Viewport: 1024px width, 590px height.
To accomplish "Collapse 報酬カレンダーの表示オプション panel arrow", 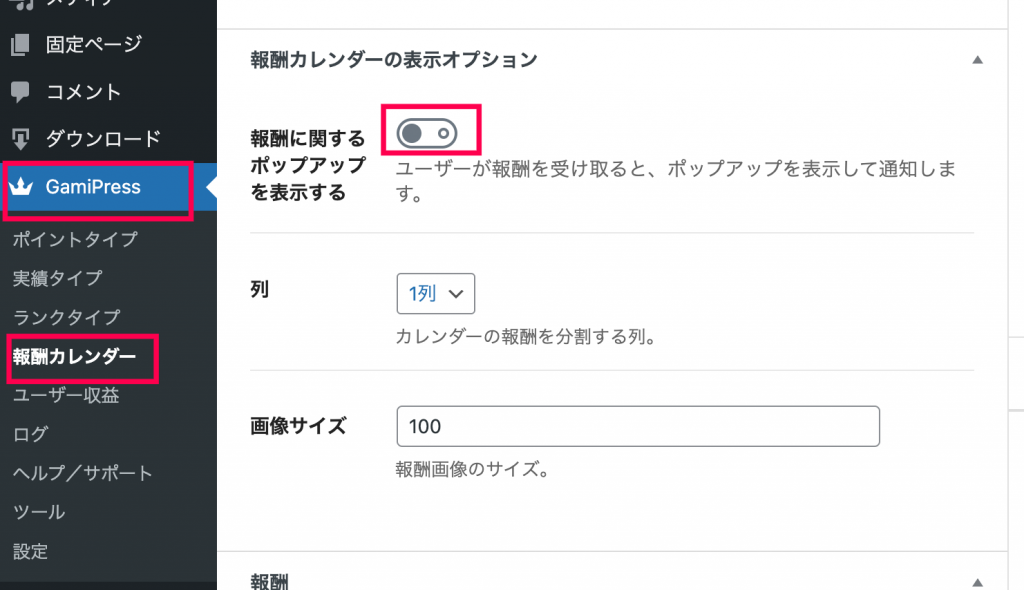I will [x=978, y=60].
